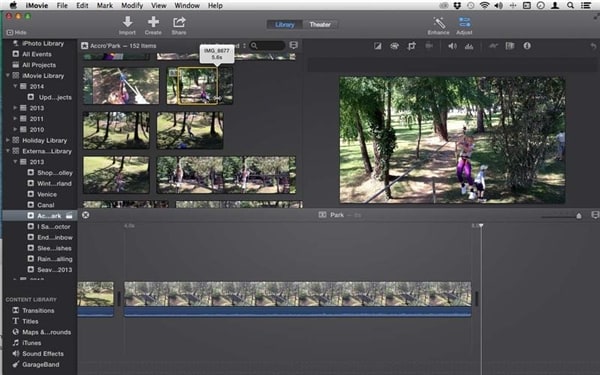The width and height of the screenshot is (600, 375).
Task: Click the revert adjustments arrow
Action: [593, 46]
